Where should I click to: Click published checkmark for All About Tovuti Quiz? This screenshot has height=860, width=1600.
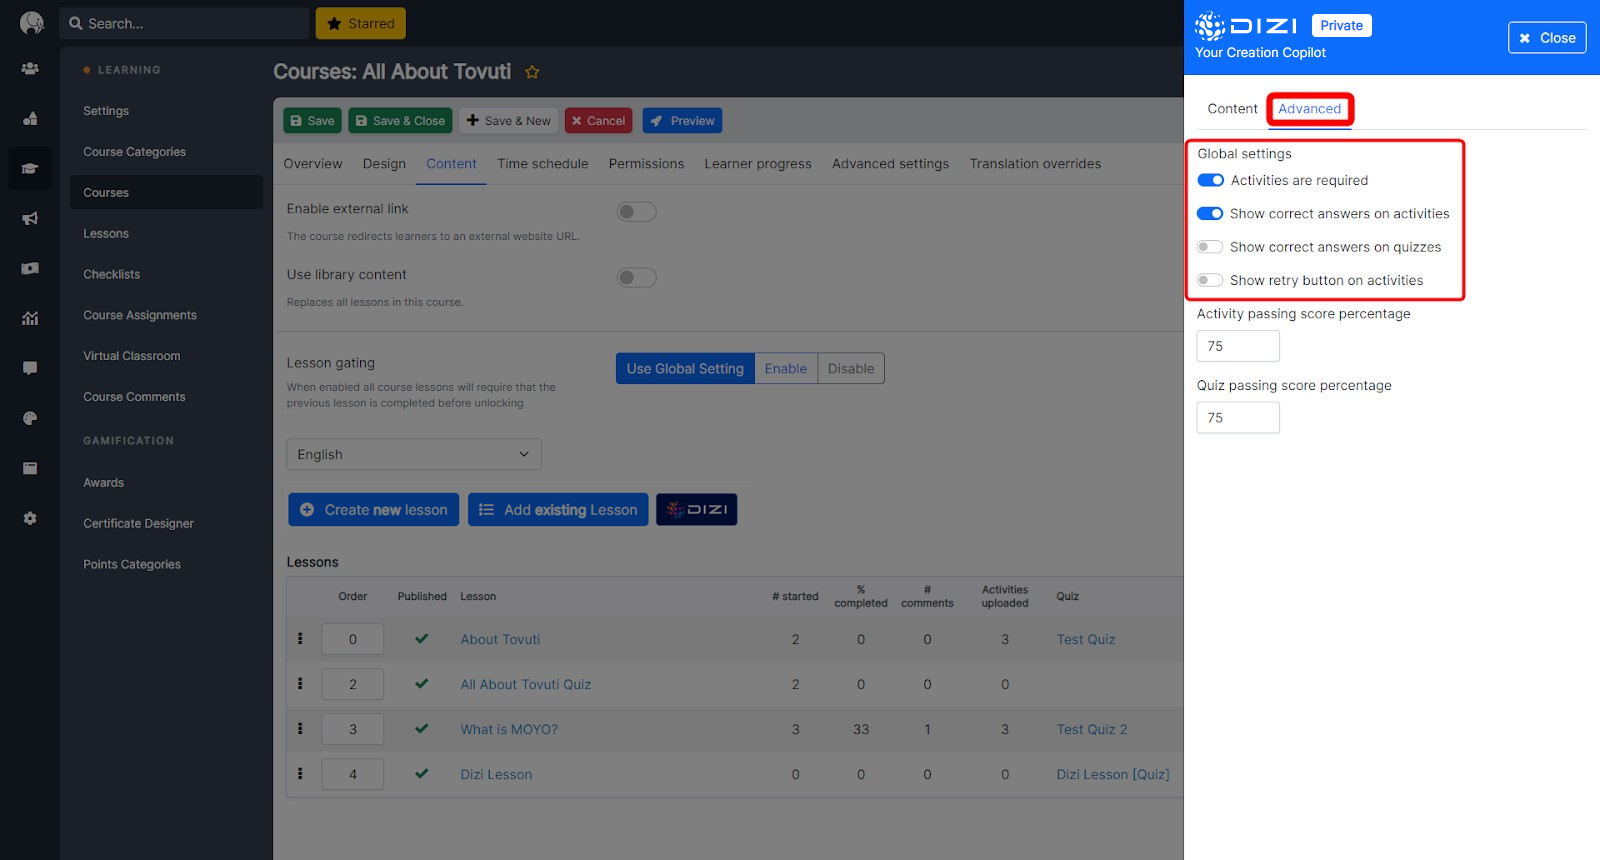[x=422, y=684]
